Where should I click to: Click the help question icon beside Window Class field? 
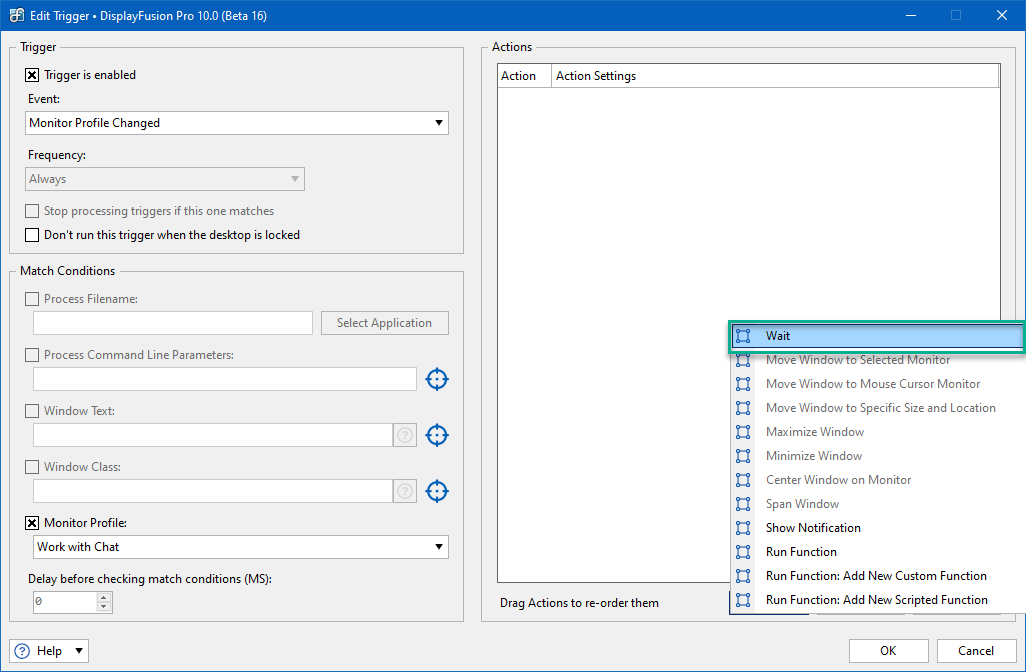pos(405,491)
